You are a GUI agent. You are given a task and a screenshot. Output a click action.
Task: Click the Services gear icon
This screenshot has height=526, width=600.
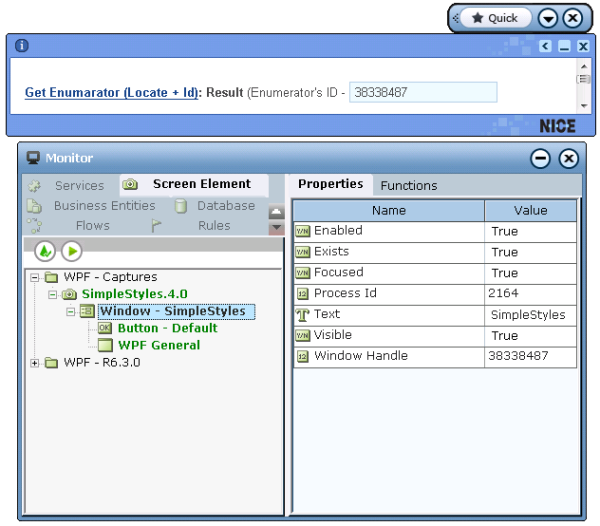(34, 186)
